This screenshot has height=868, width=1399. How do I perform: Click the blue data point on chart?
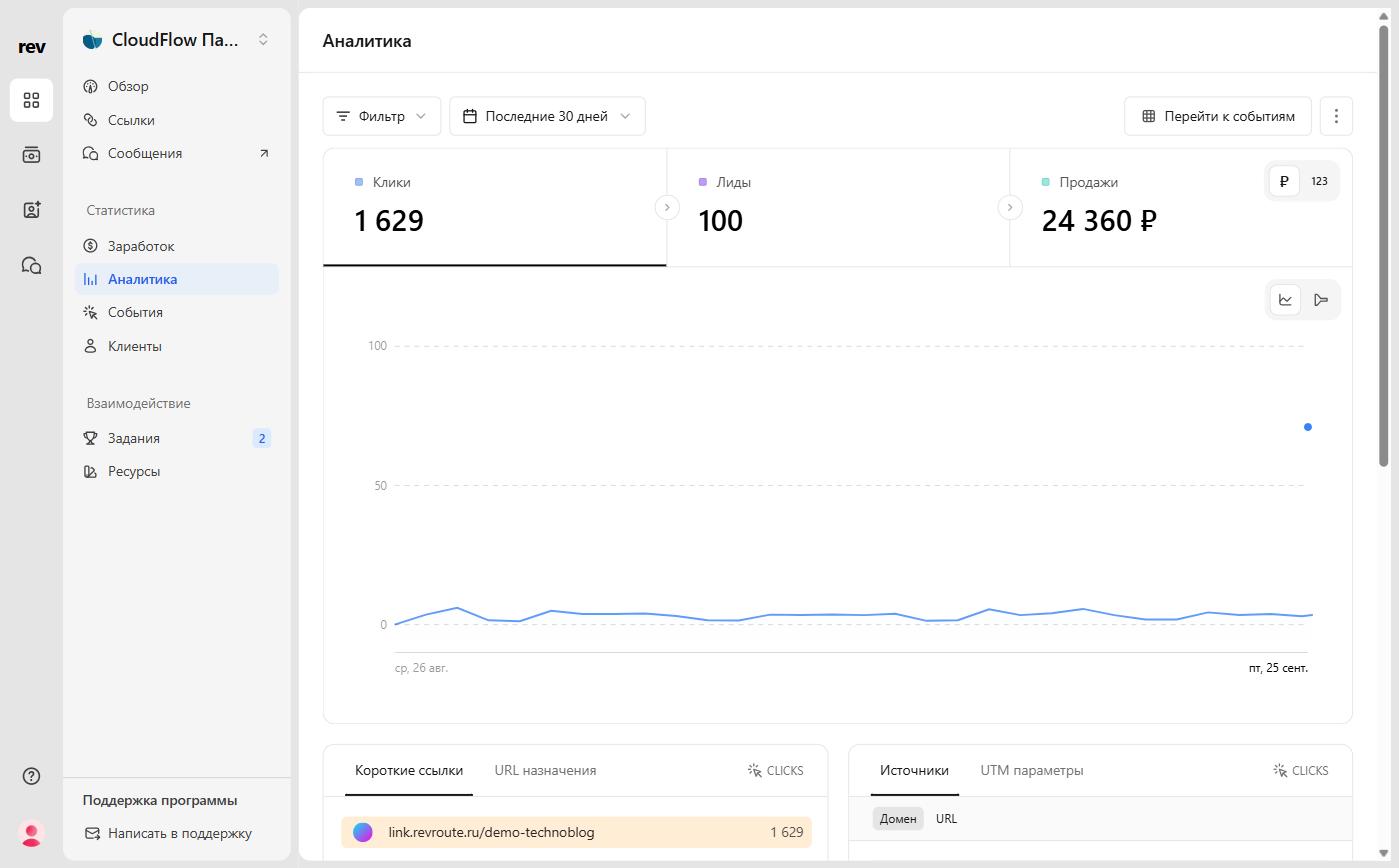coord(1308,427)
